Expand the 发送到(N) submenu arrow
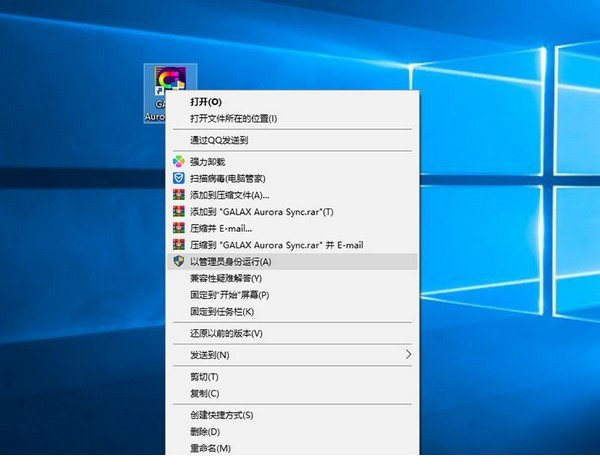The image size is (600, 473). click(x=407, y=355)
